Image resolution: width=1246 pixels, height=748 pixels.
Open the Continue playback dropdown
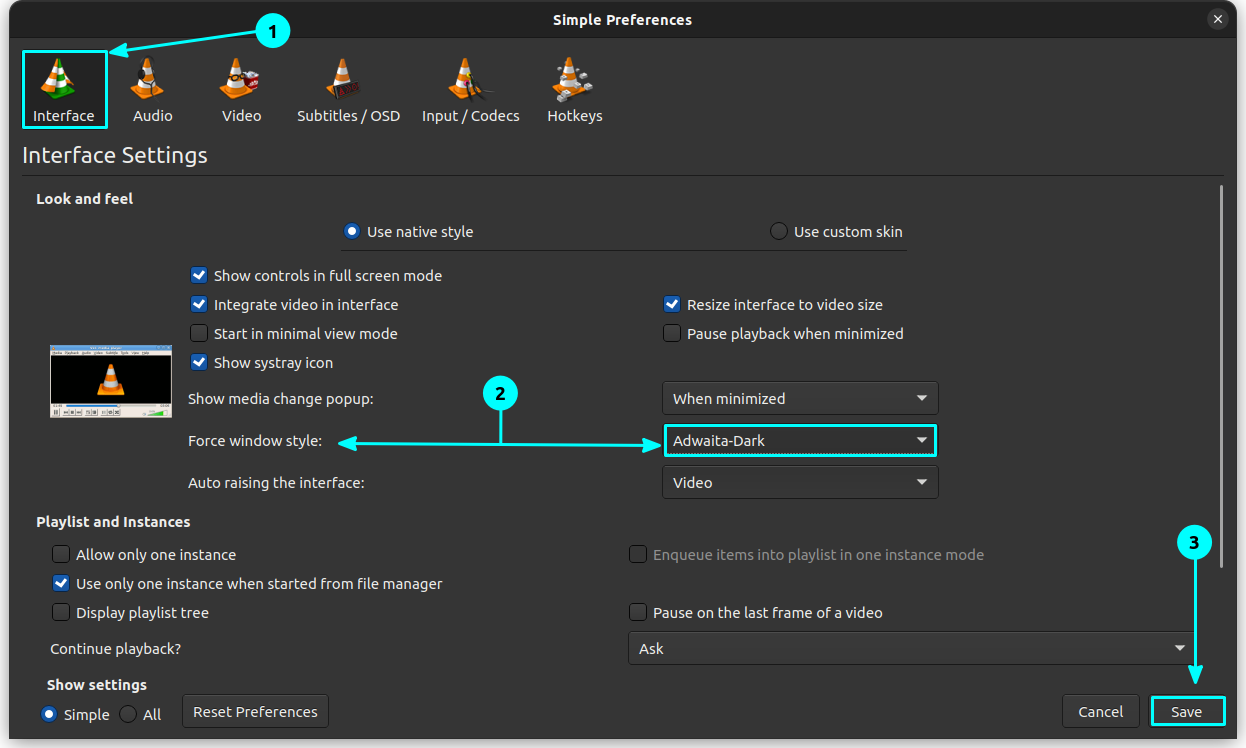tap(911, 648)
